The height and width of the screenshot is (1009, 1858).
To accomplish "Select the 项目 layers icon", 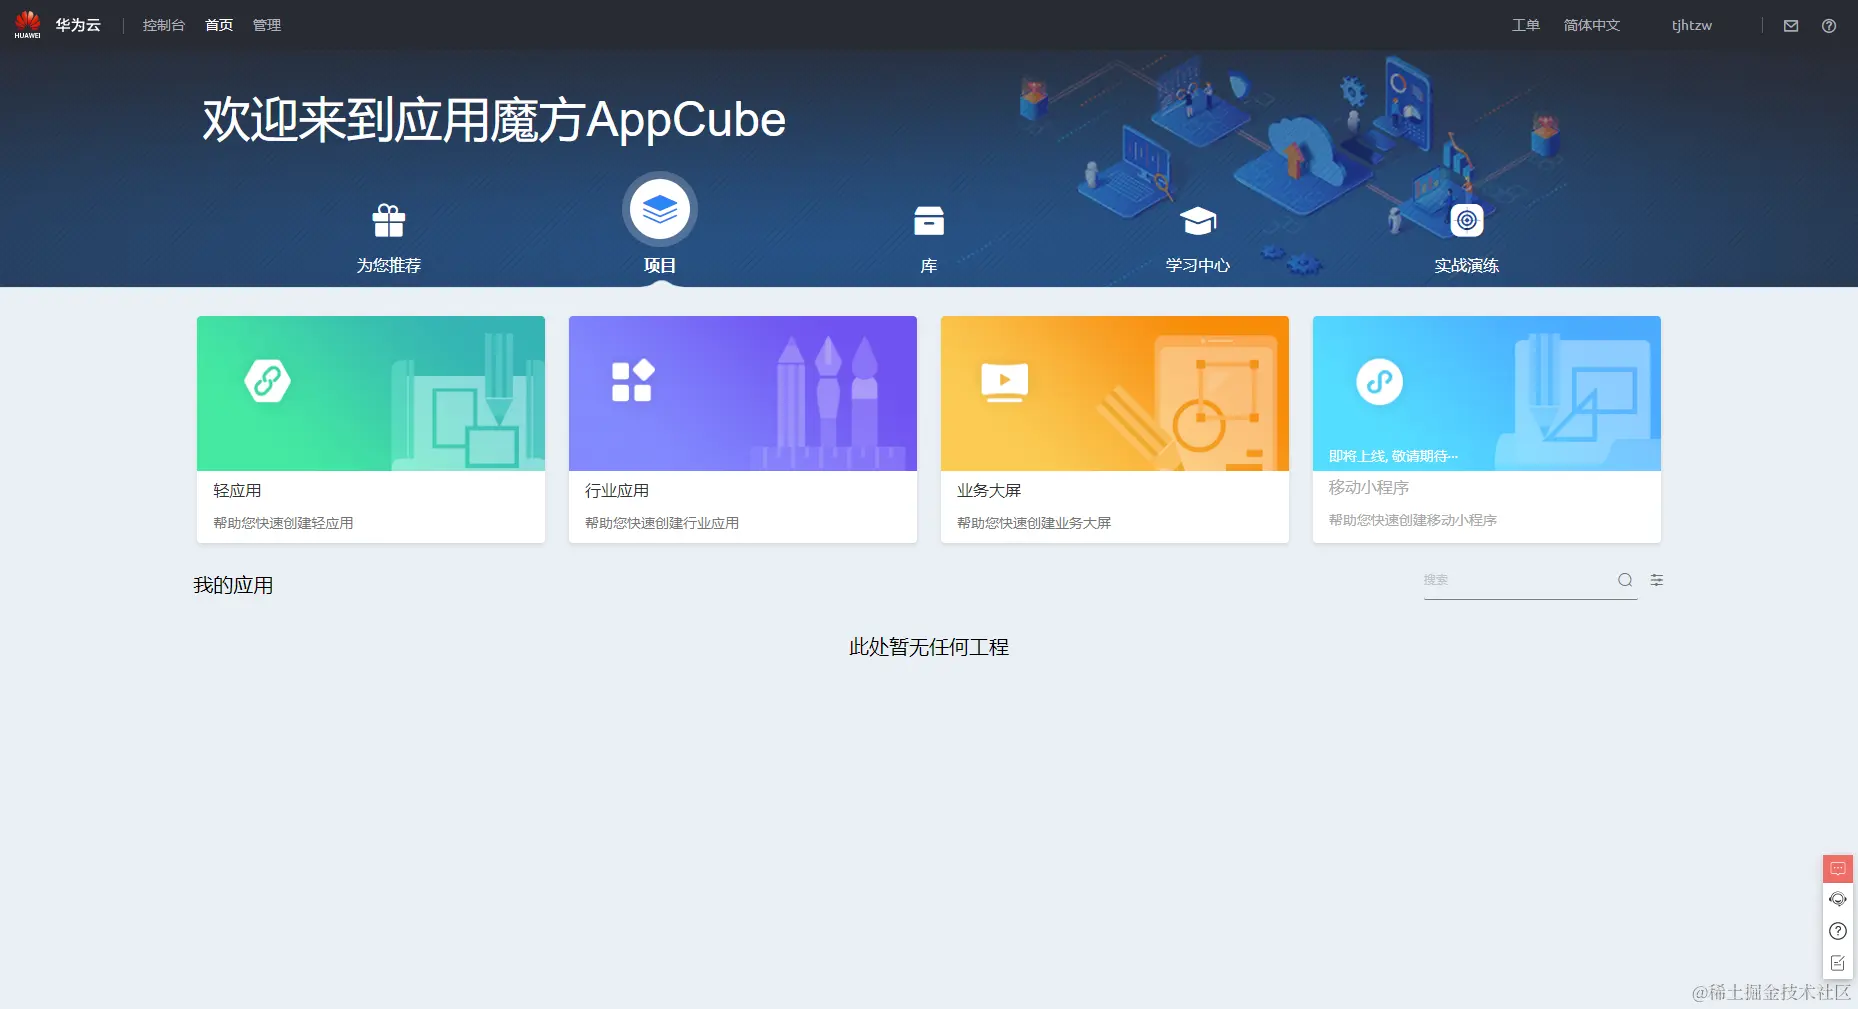I will point(660,210).
